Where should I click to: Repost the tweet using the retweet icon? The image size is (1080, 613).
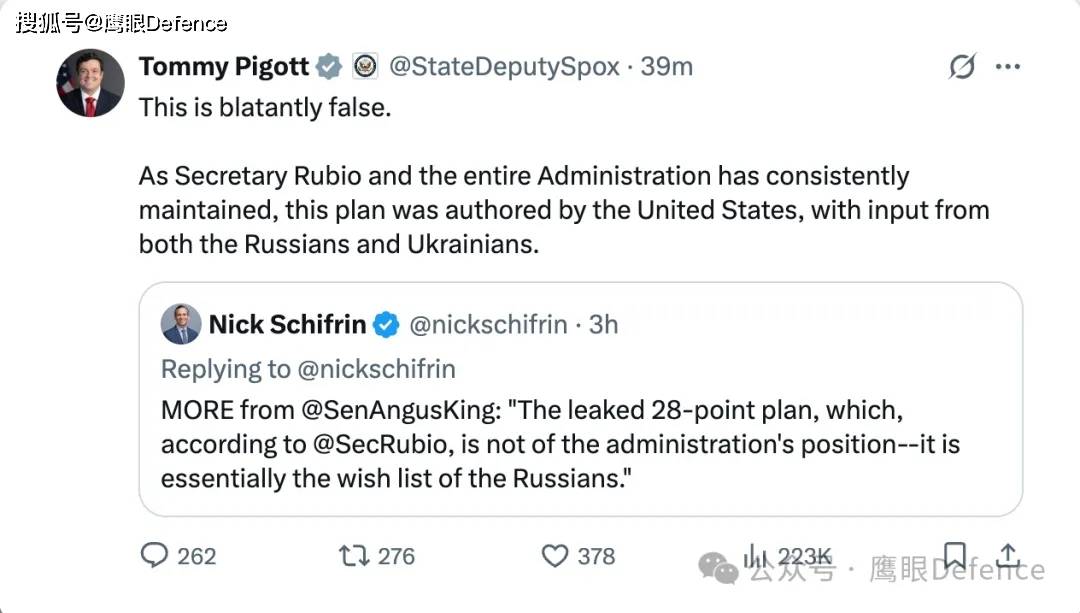(354, 555)
